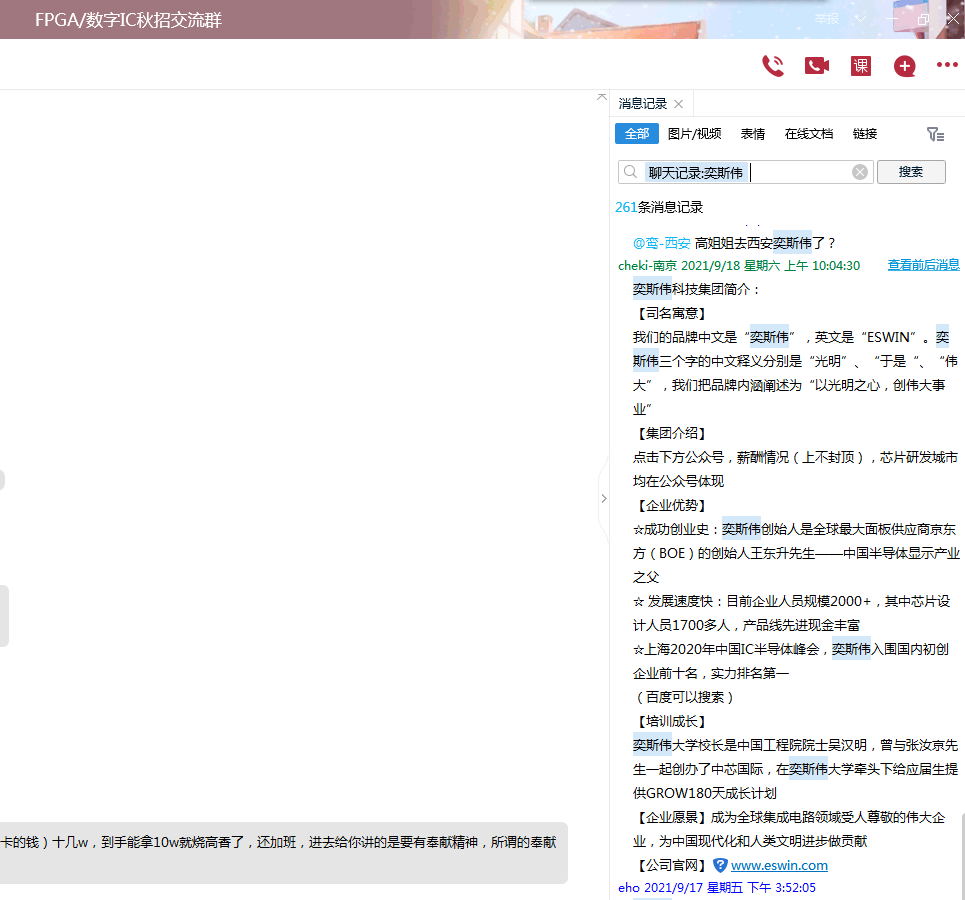Screen dimensions: 965x900
Task: Click the gray chat bubble mentioning 10w
Action: tap(283, 853)
